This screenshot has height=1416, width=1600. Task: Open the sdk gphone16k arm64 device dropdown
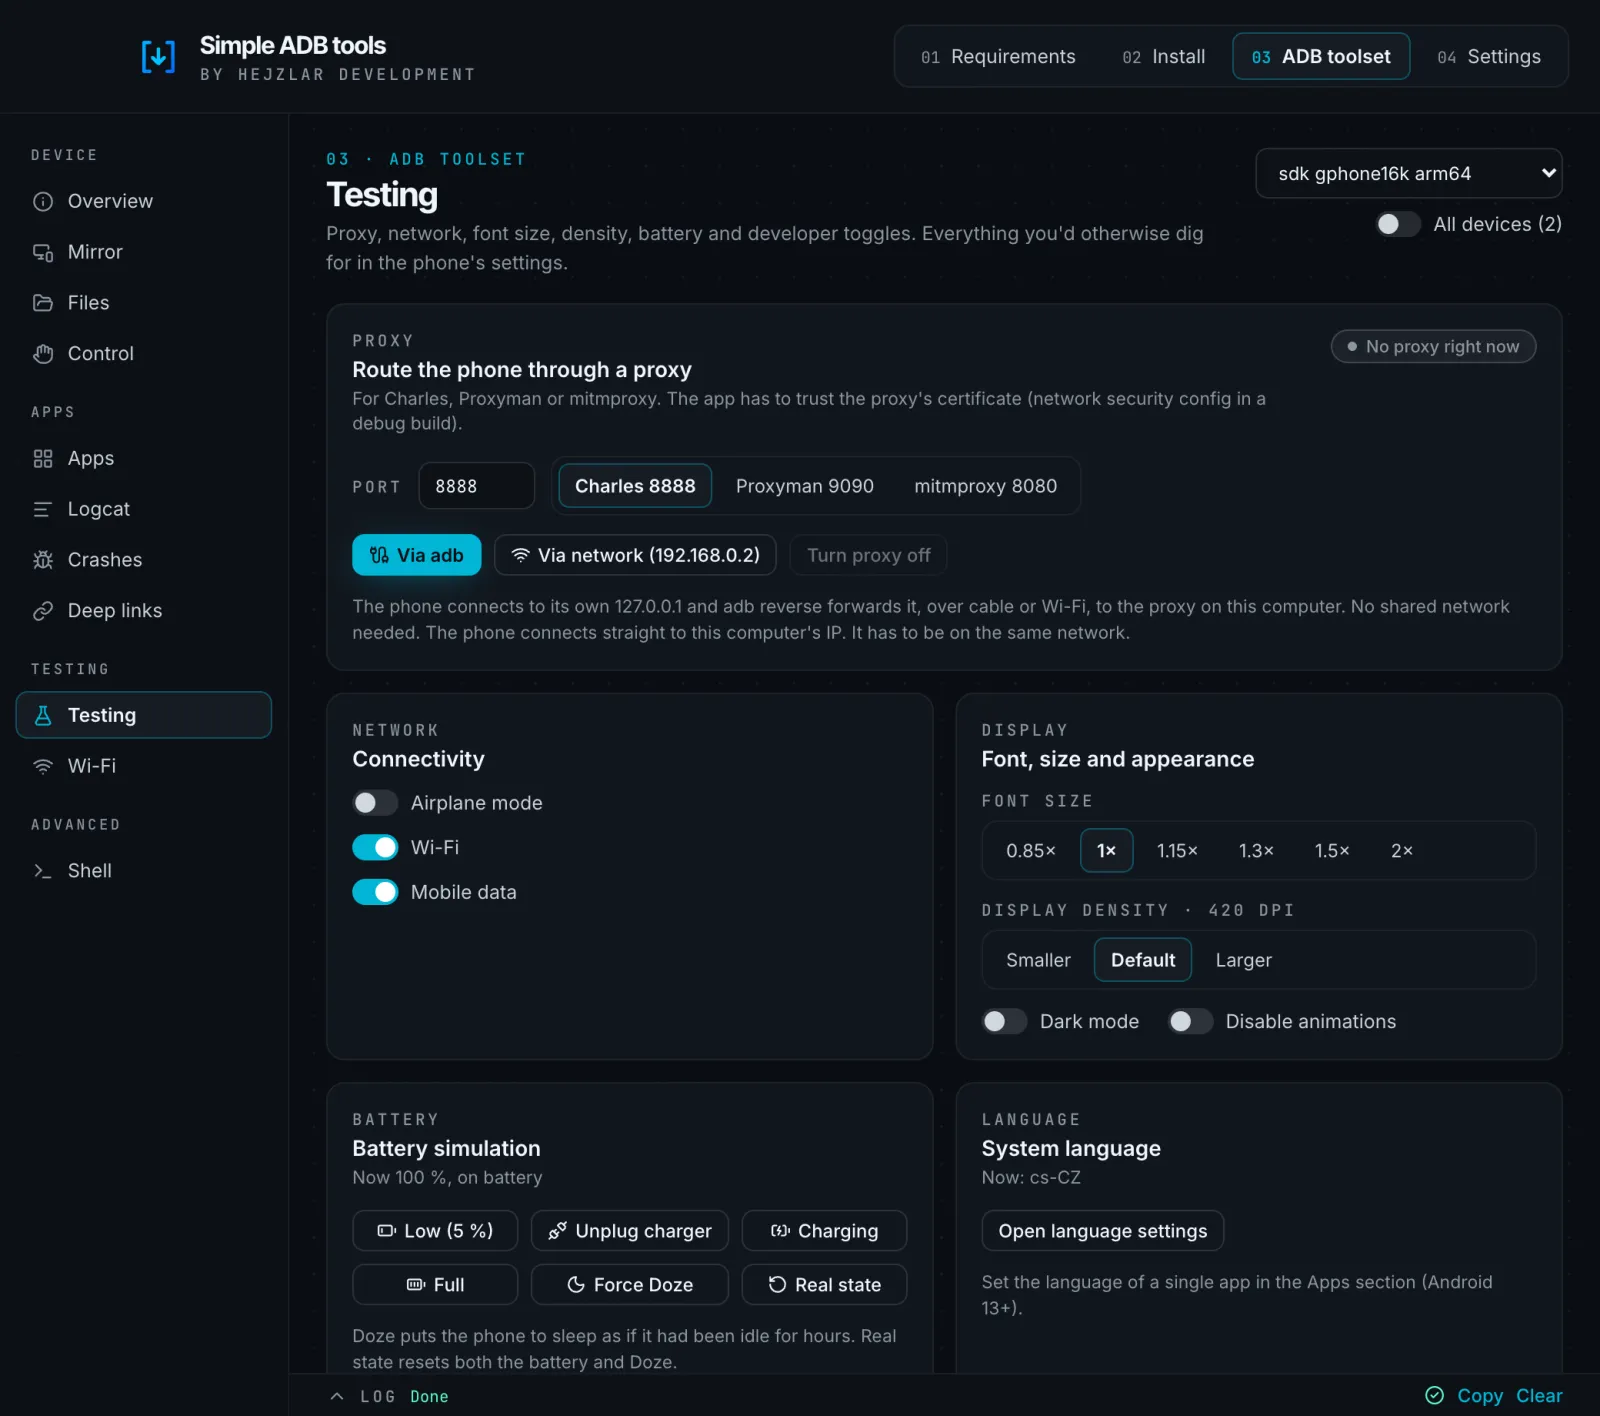click(1408, 174)
